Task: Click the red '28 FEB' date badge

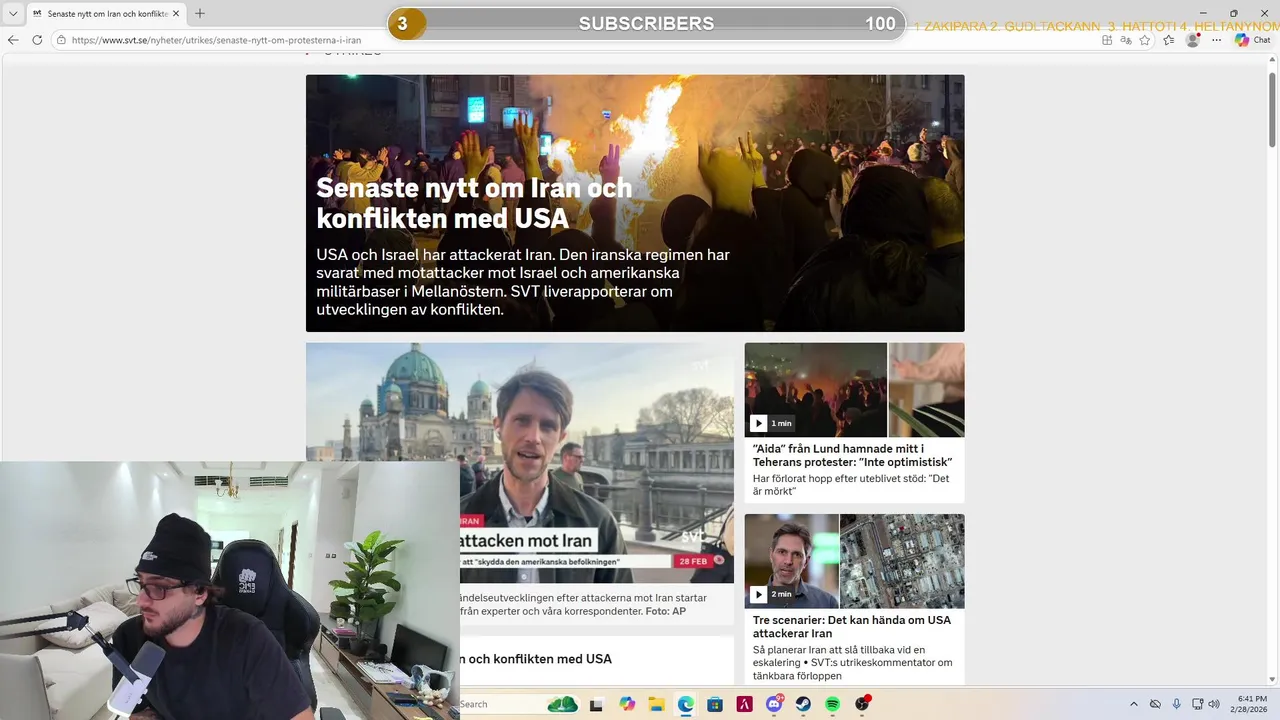Action: point(693,561)
